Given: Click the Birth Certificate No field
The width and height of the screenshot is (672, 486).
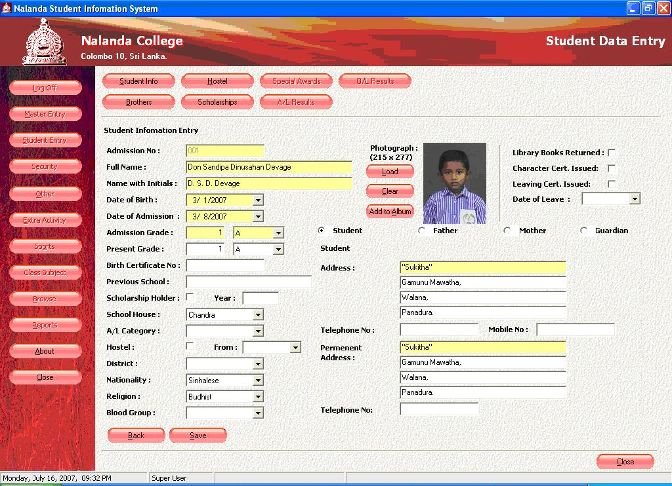Looking at the screenshot, I should coord(225,265).
